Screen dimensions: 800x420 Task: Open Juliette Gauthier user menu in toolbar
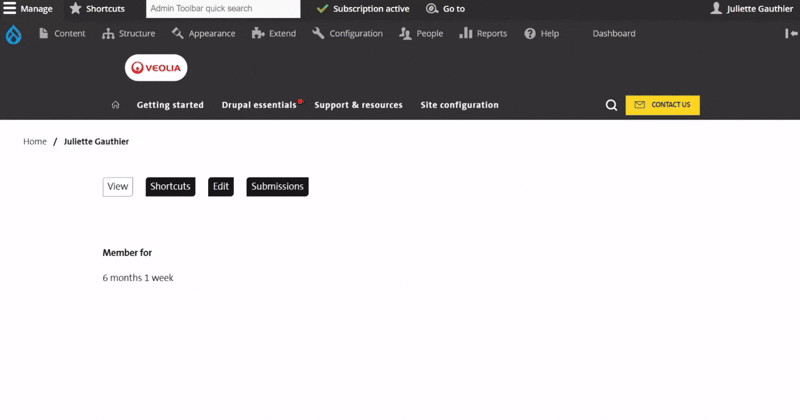coord(752,9)
